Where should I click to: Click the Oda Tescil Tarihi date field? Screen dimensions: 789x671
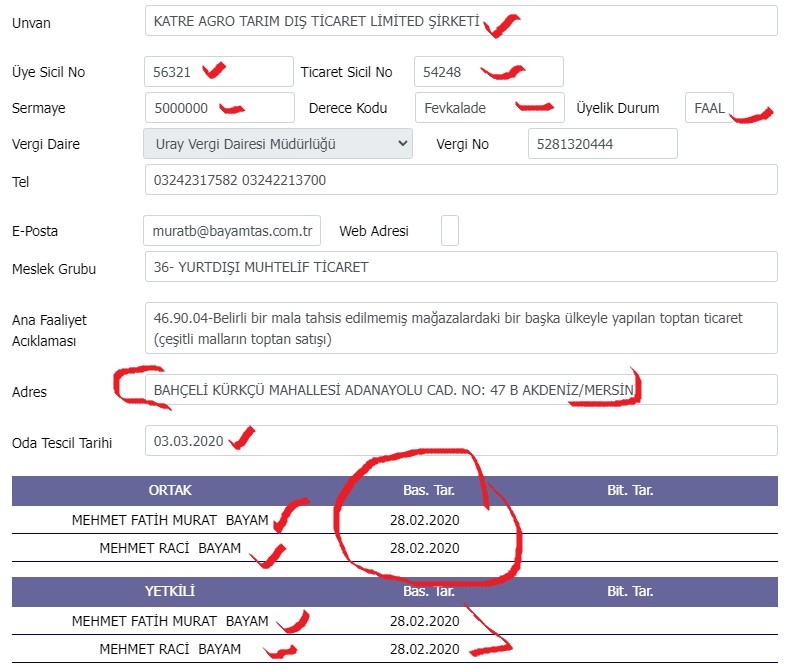click(461, 440)
